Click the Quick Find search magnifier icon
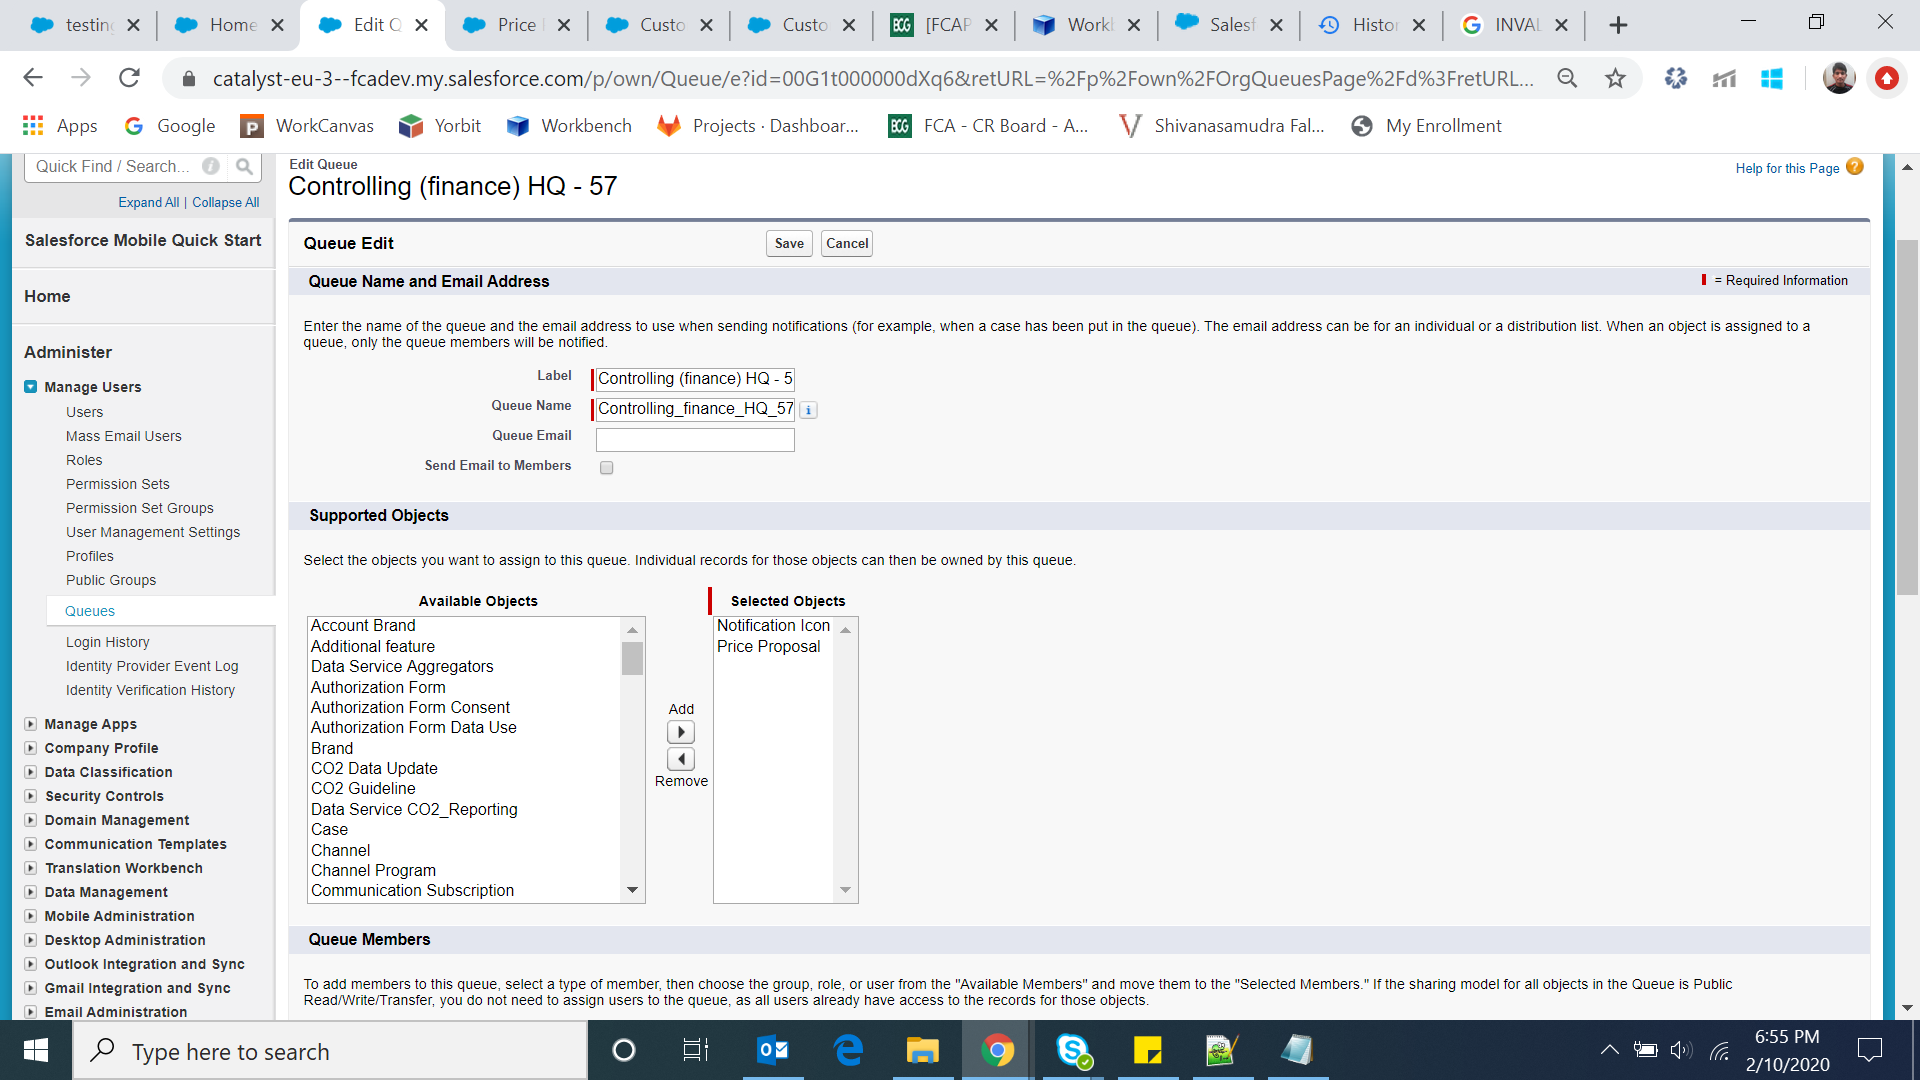 tap(244, 167)
